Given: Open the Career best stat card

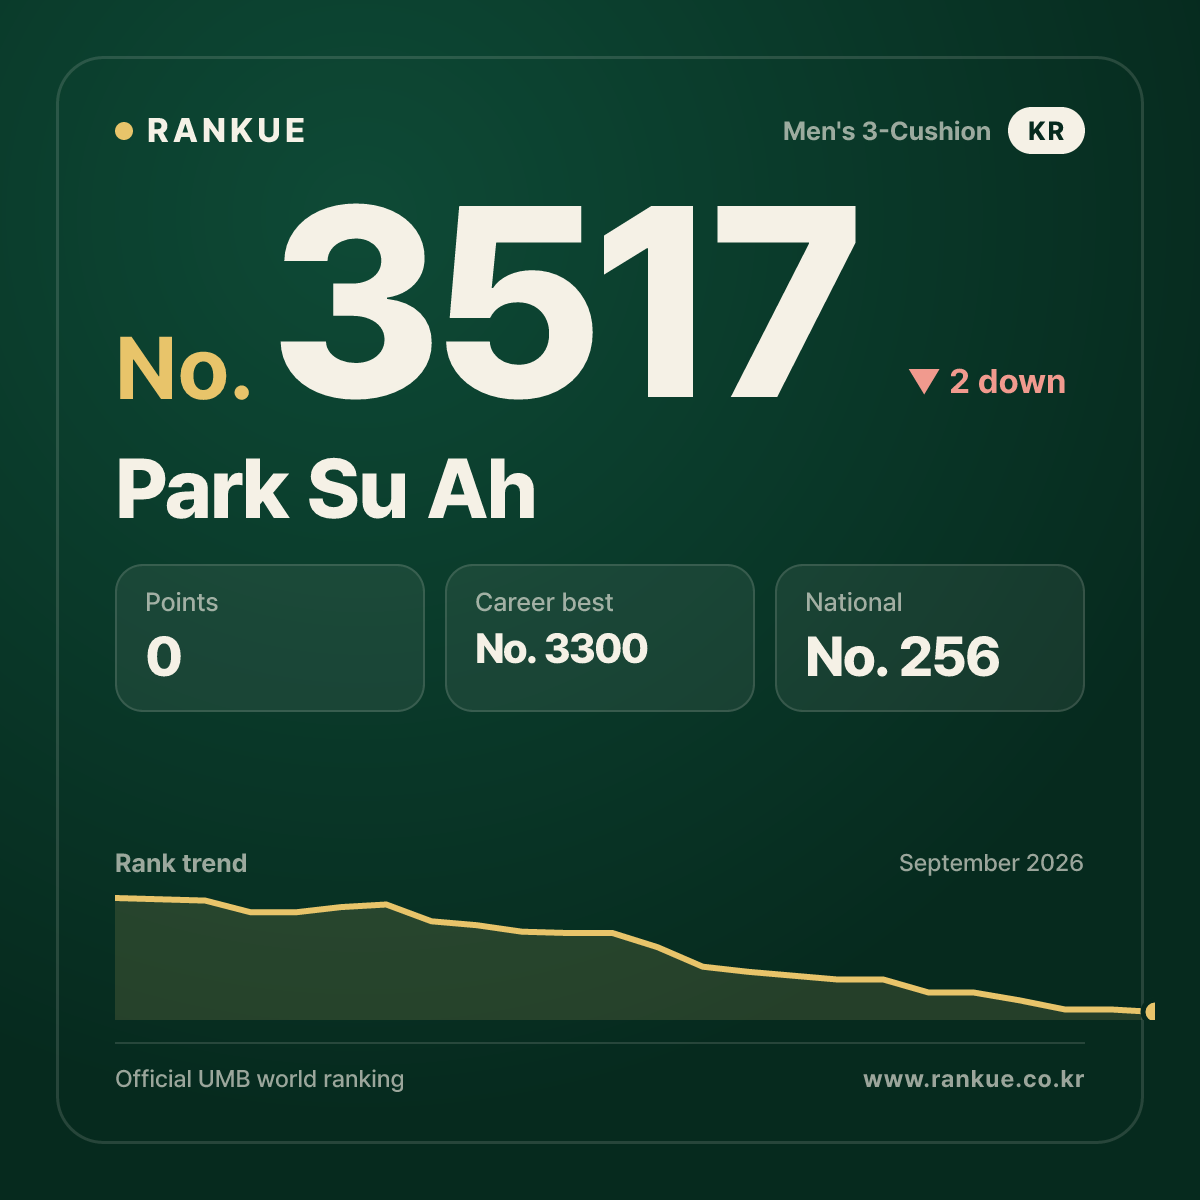Looking at the screenshot, I should coord(600,638).
